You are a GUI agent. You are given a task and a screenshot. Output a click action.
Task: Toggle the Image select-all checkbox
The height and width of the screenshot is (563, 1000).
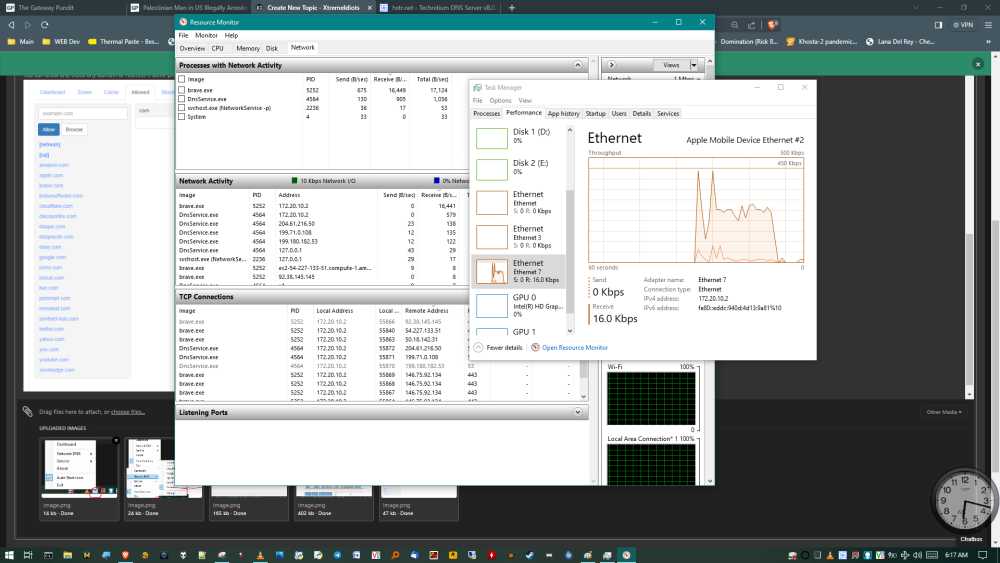[181, 79]
